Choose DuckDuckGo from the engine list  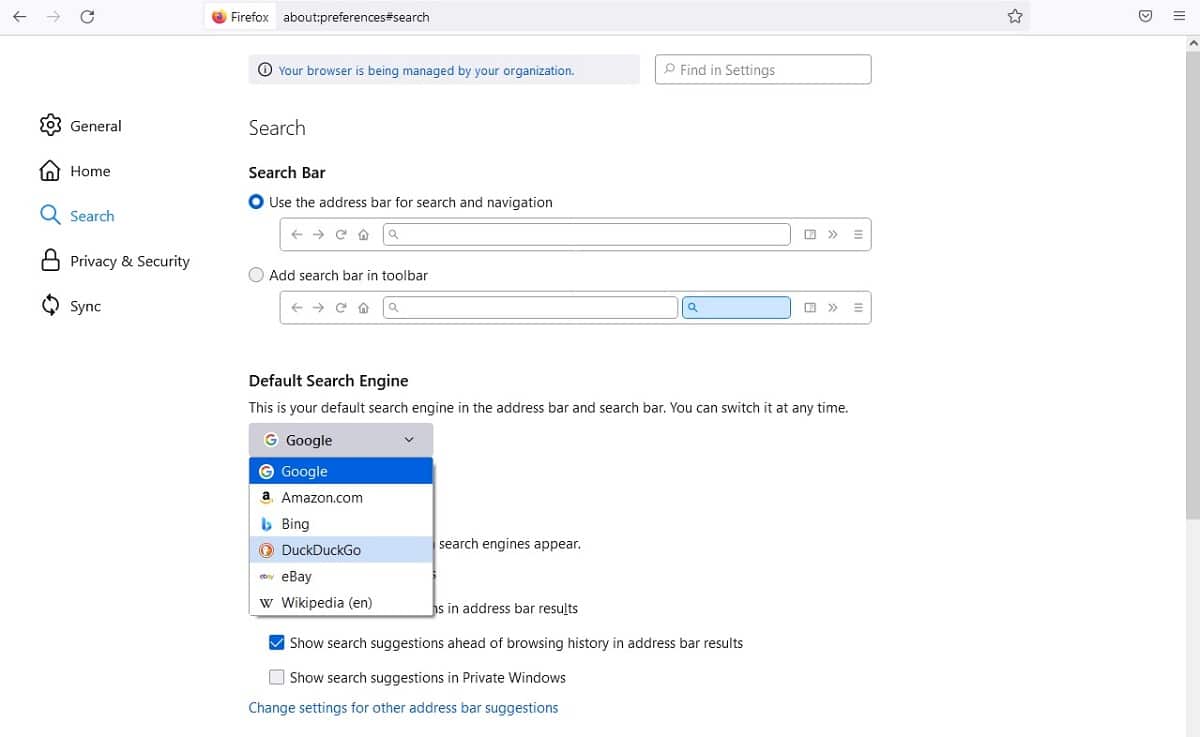(341, 550)
